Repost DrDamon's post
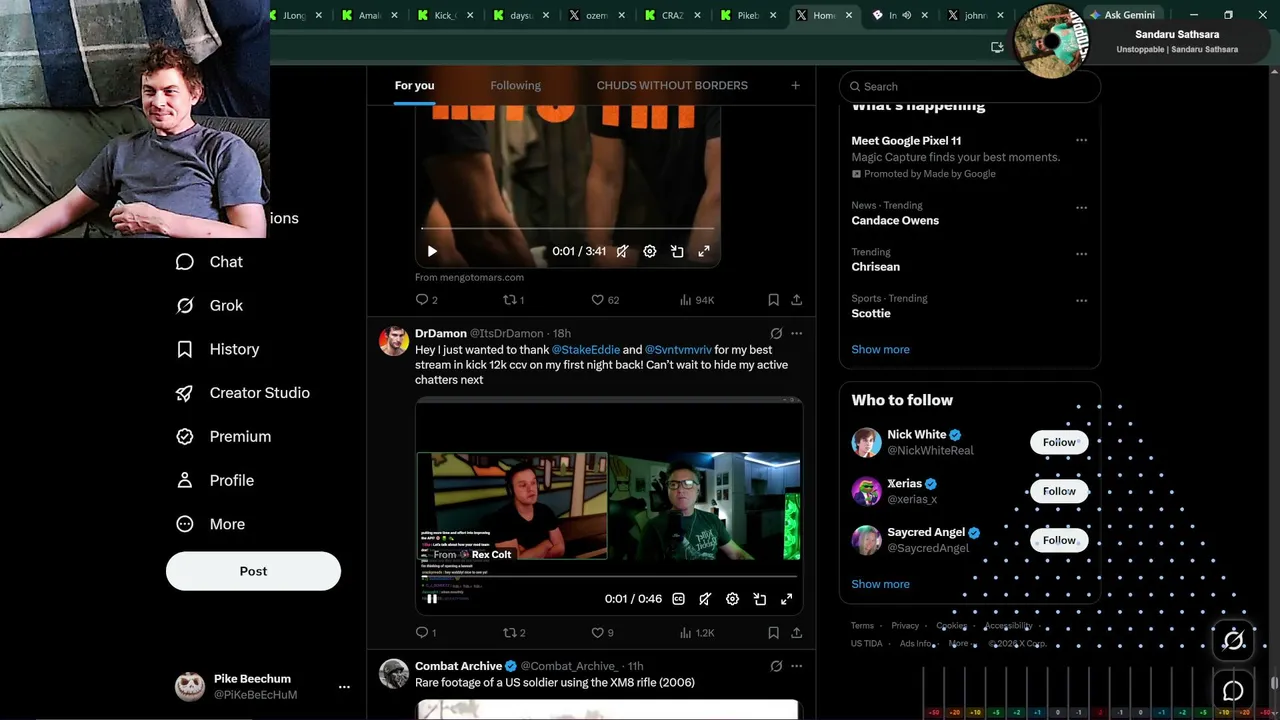 [514, 633]
